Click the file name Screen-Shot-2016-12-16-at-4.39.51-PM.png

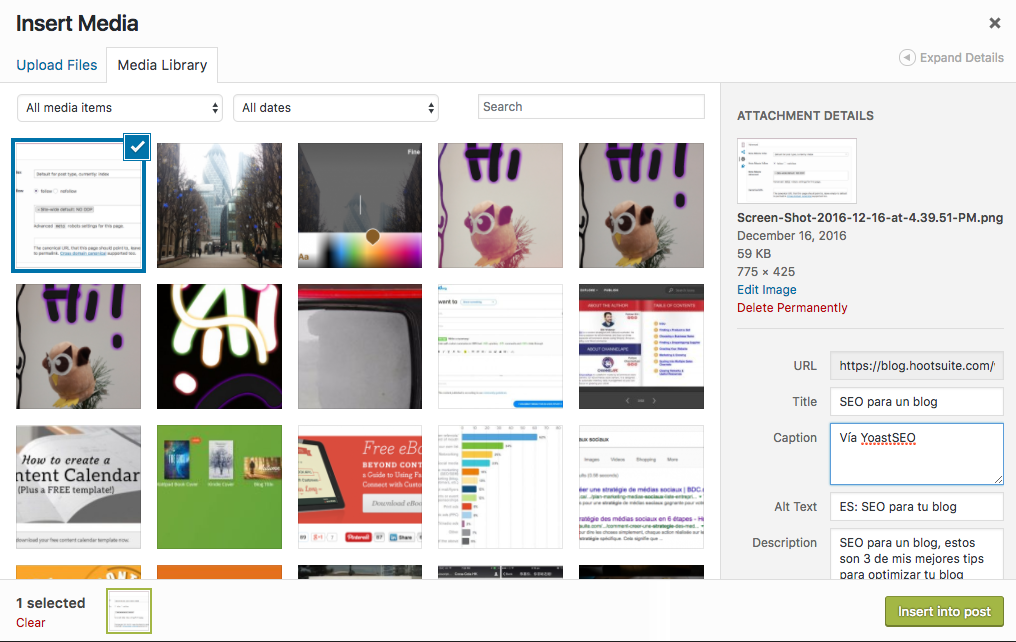(x=870, y=218)
